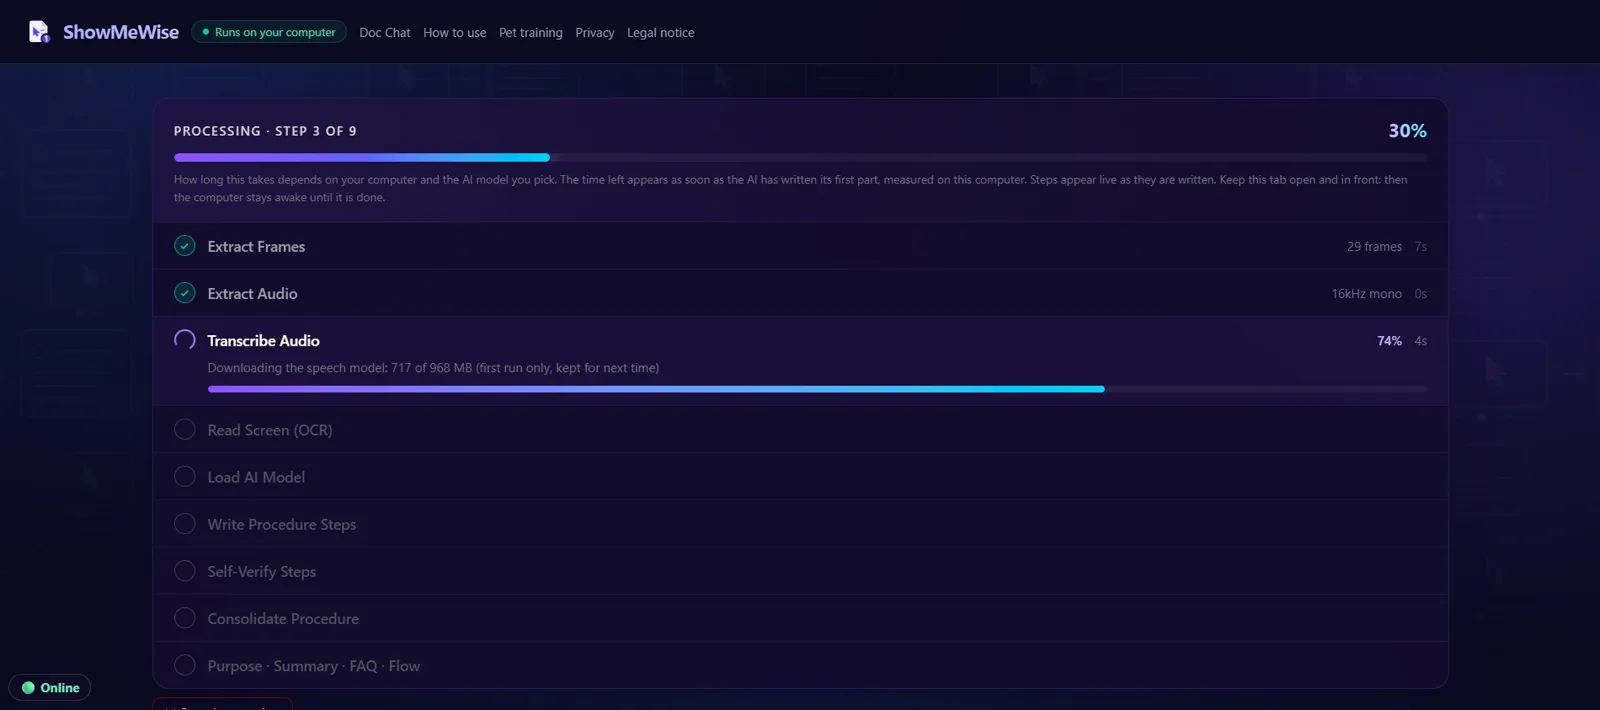1600x710 pixels.
Task: Click the 74% Transcribe Audio percentage
Action: [x=1389, y=341]
